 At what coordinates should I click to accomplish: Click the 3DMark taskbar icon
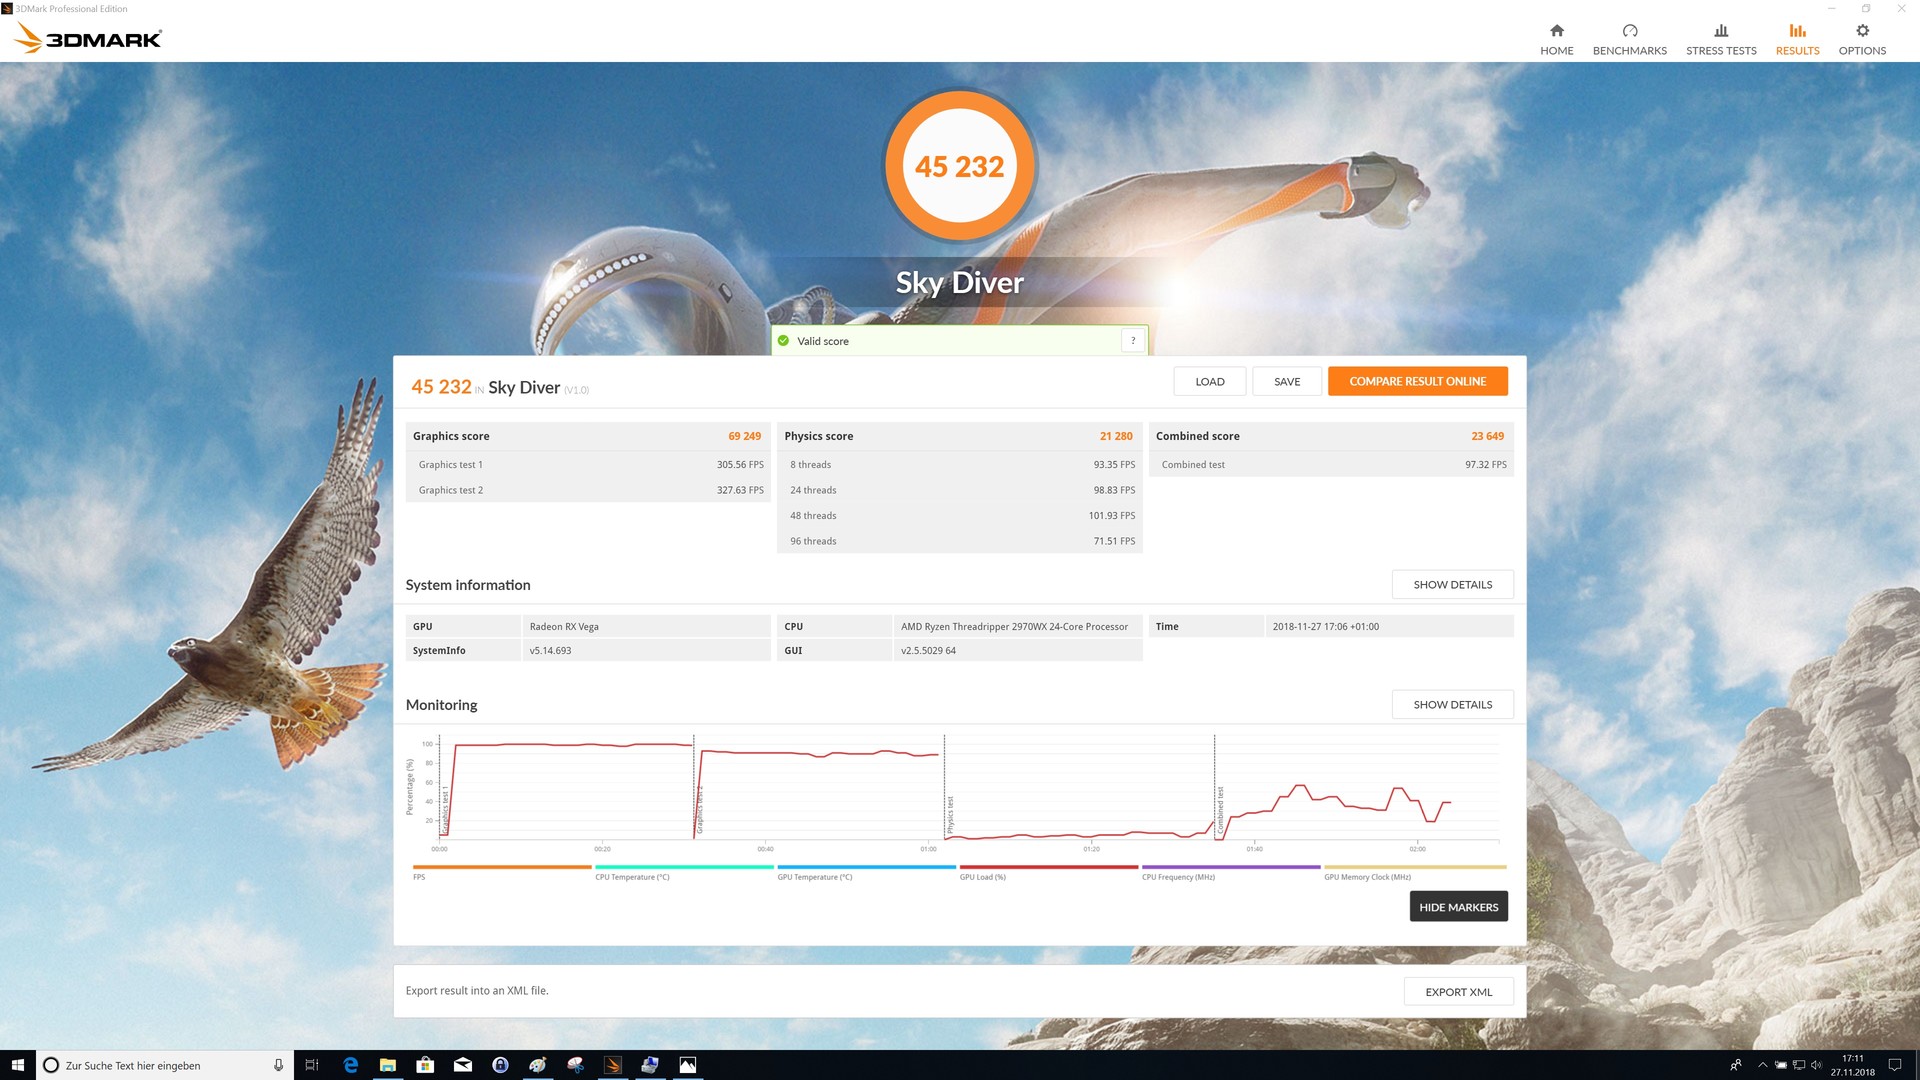click(613, 1065)
